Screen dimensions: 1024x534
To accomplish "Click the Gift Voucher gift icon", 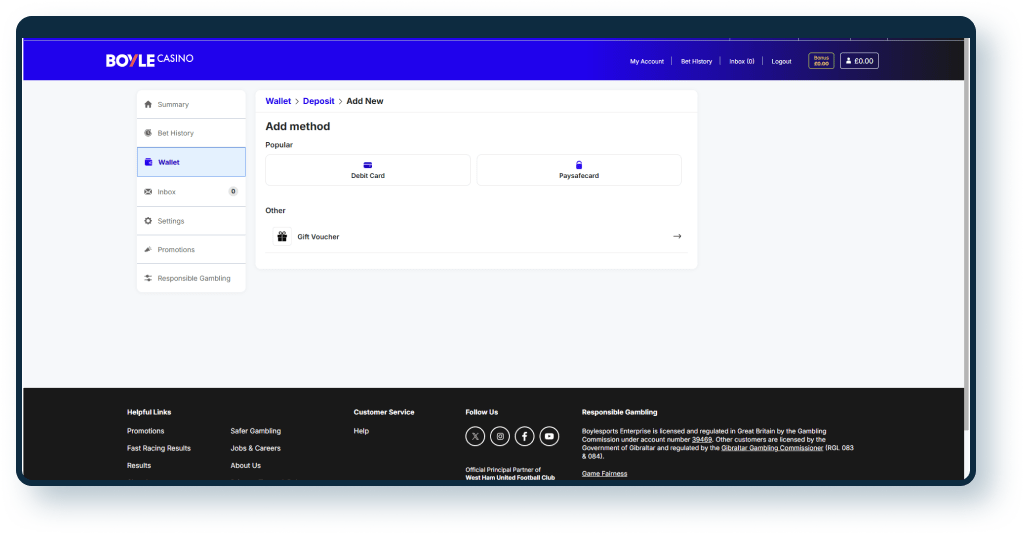I will 282,237.
